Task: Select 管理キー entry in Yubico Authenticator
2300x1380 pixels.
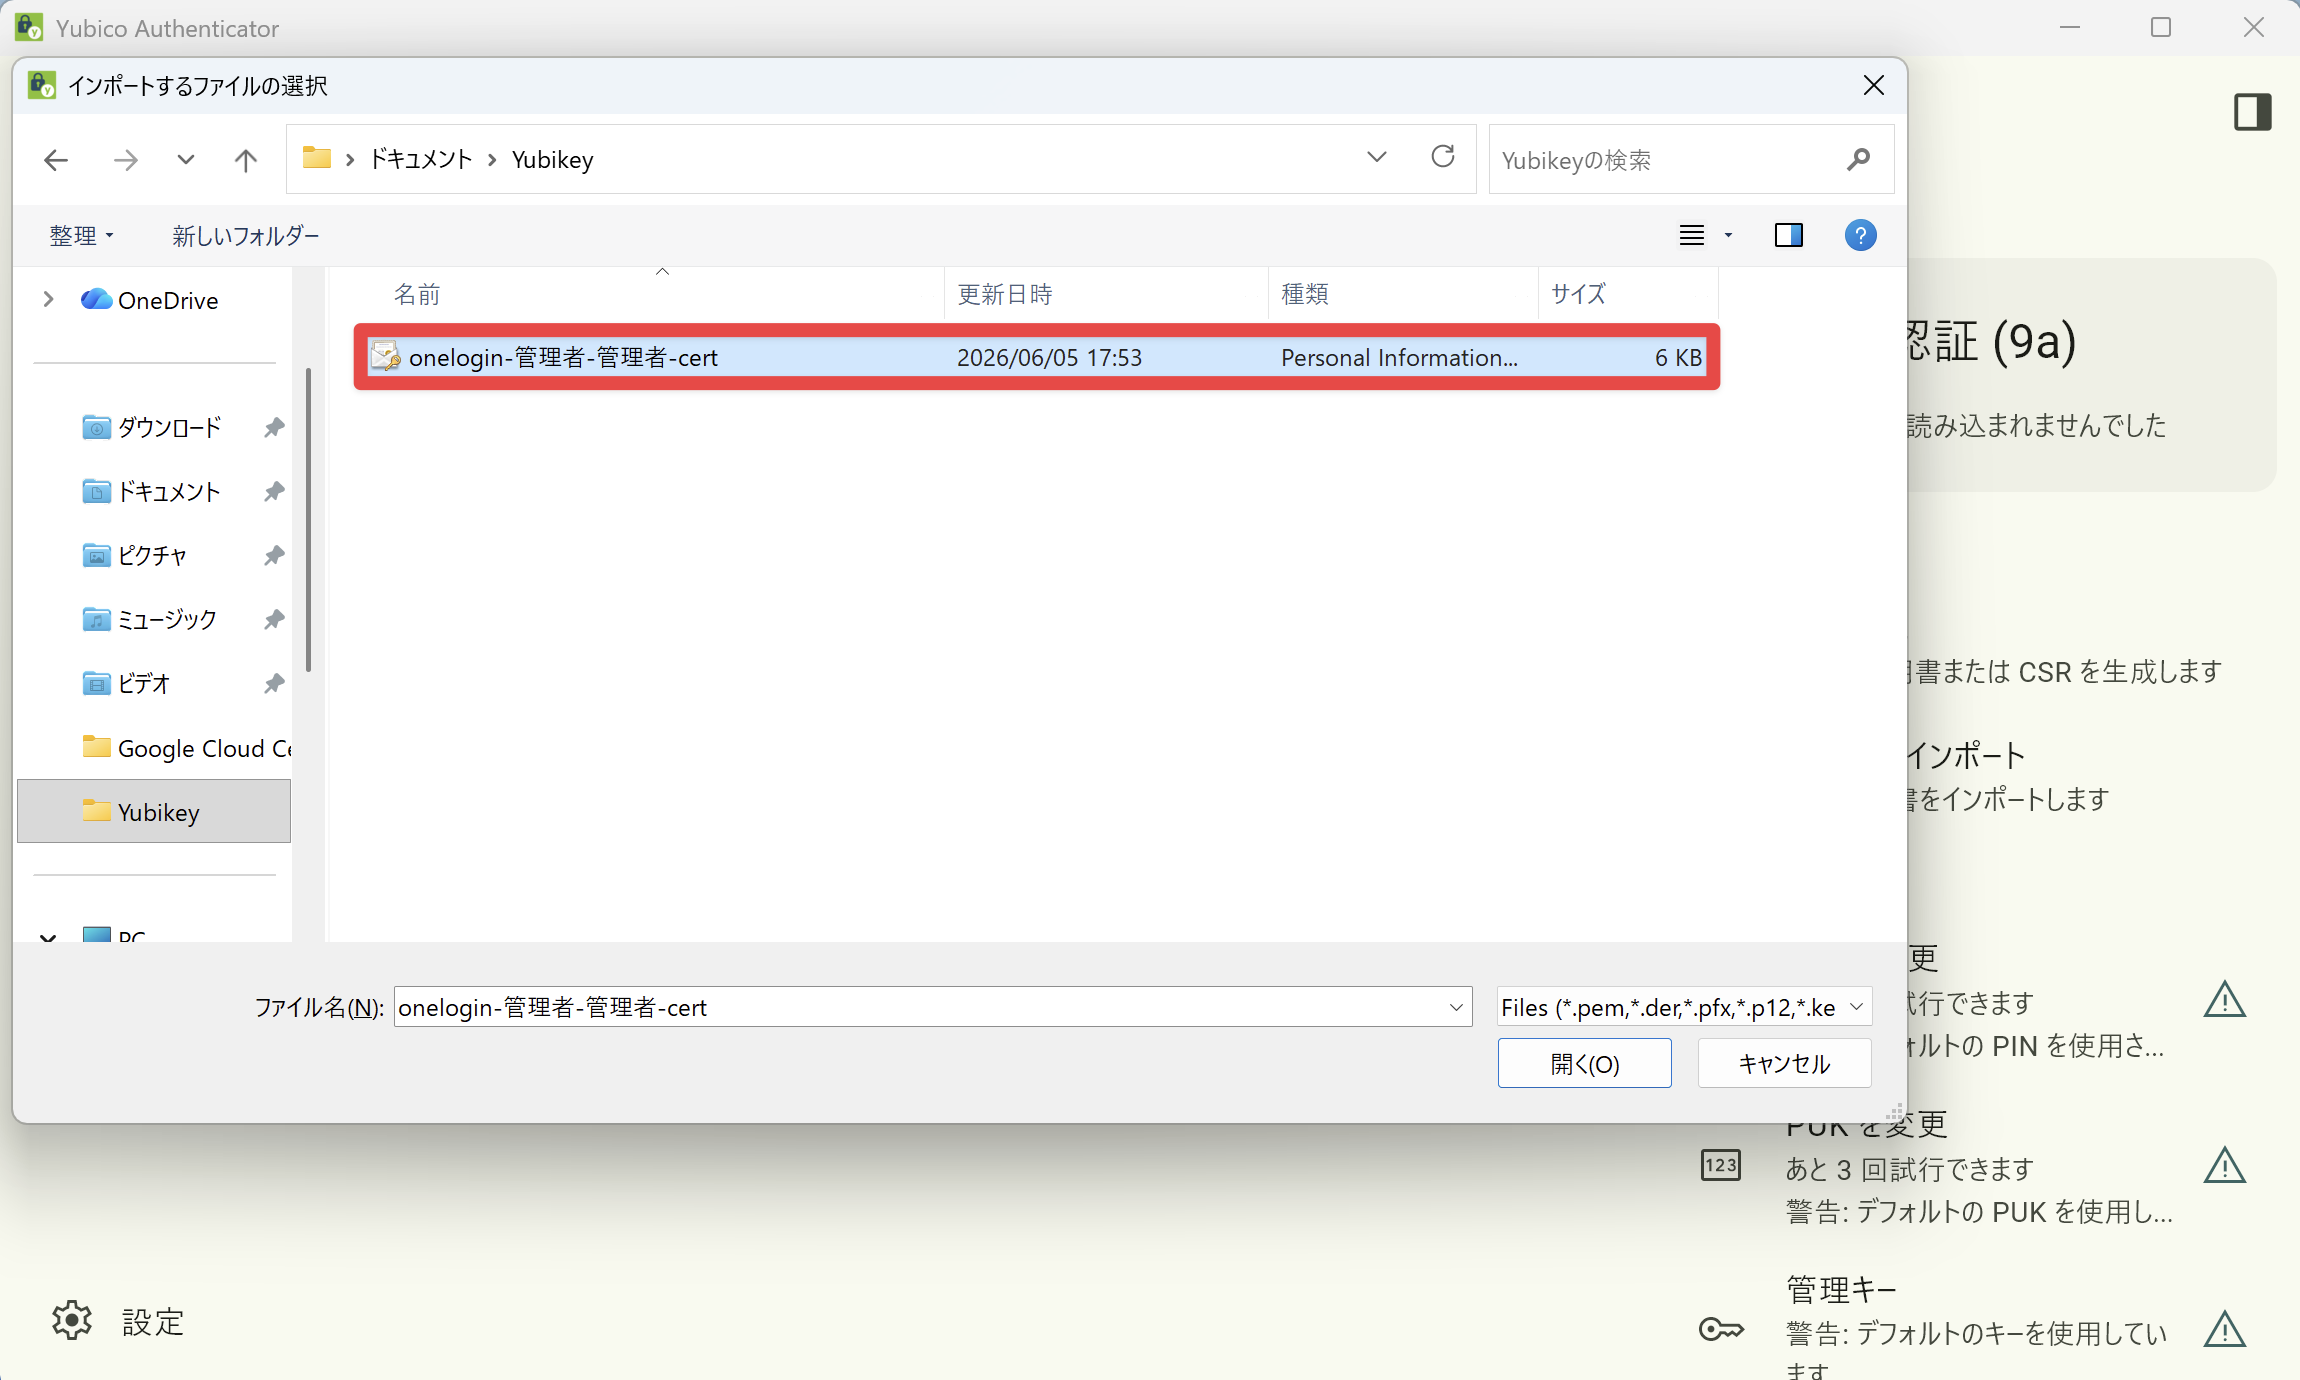Action: point(1975,1325)
